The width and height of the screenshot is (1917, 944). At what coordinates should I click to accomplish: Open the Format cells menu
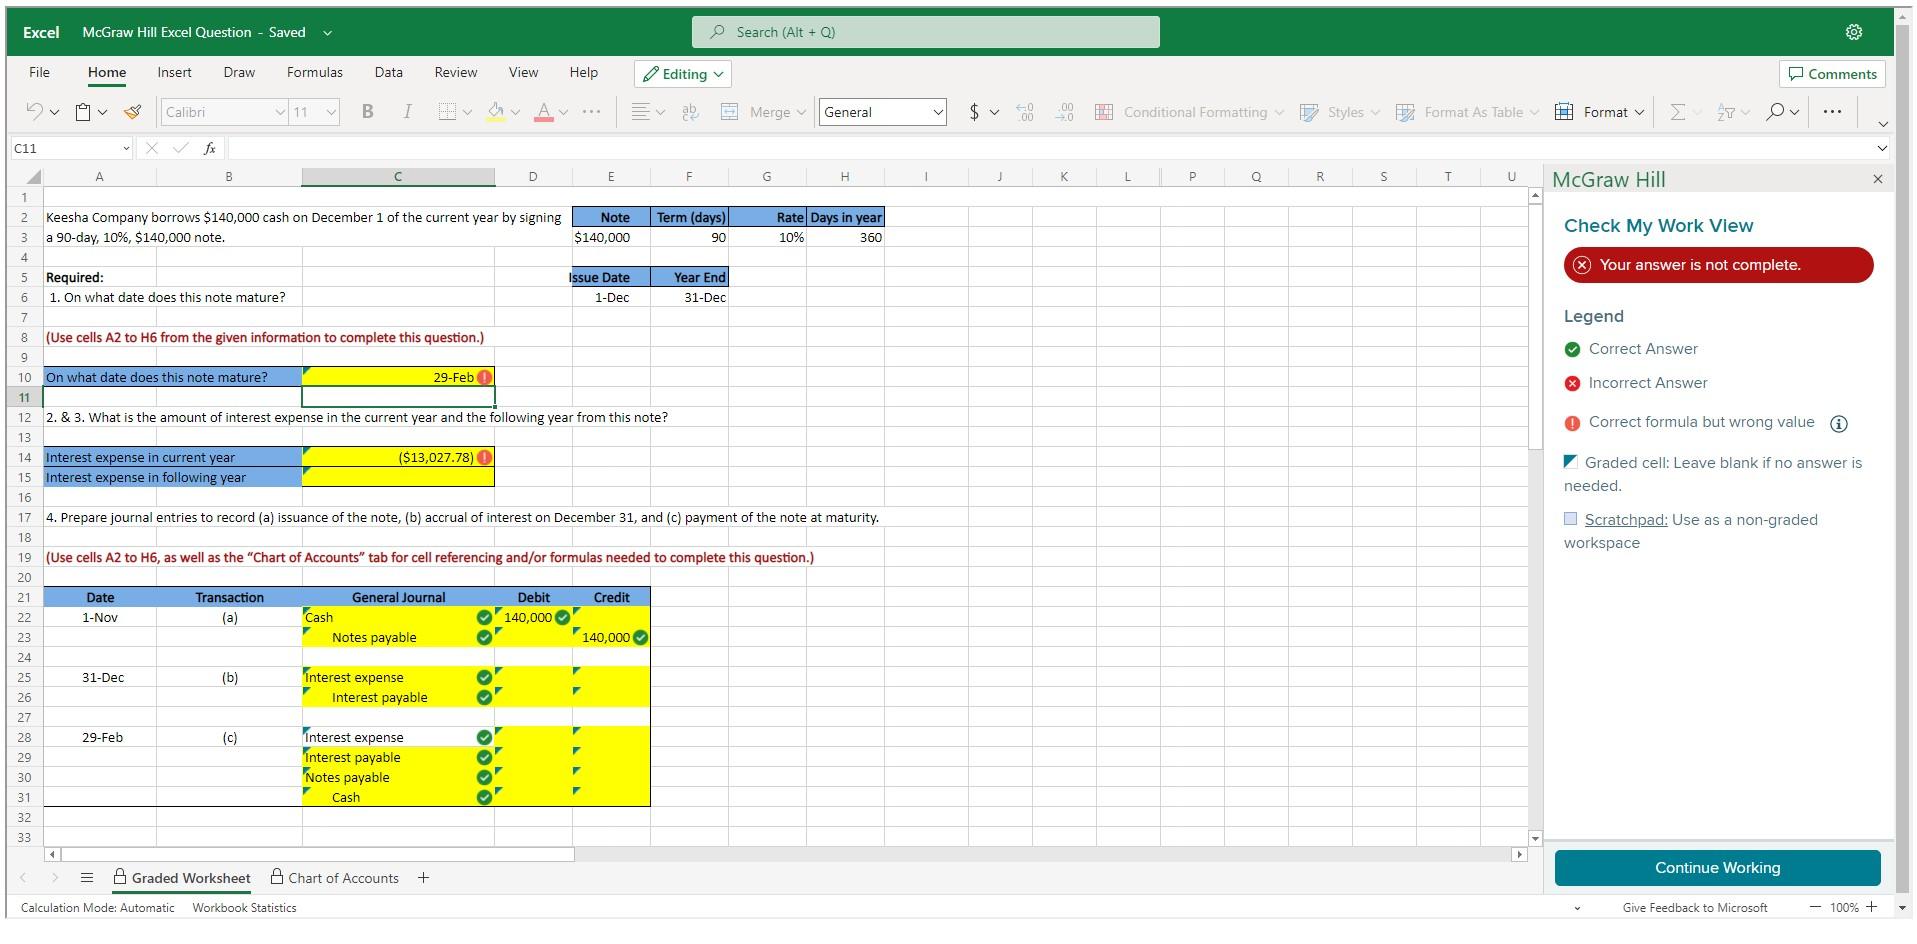1599,112
